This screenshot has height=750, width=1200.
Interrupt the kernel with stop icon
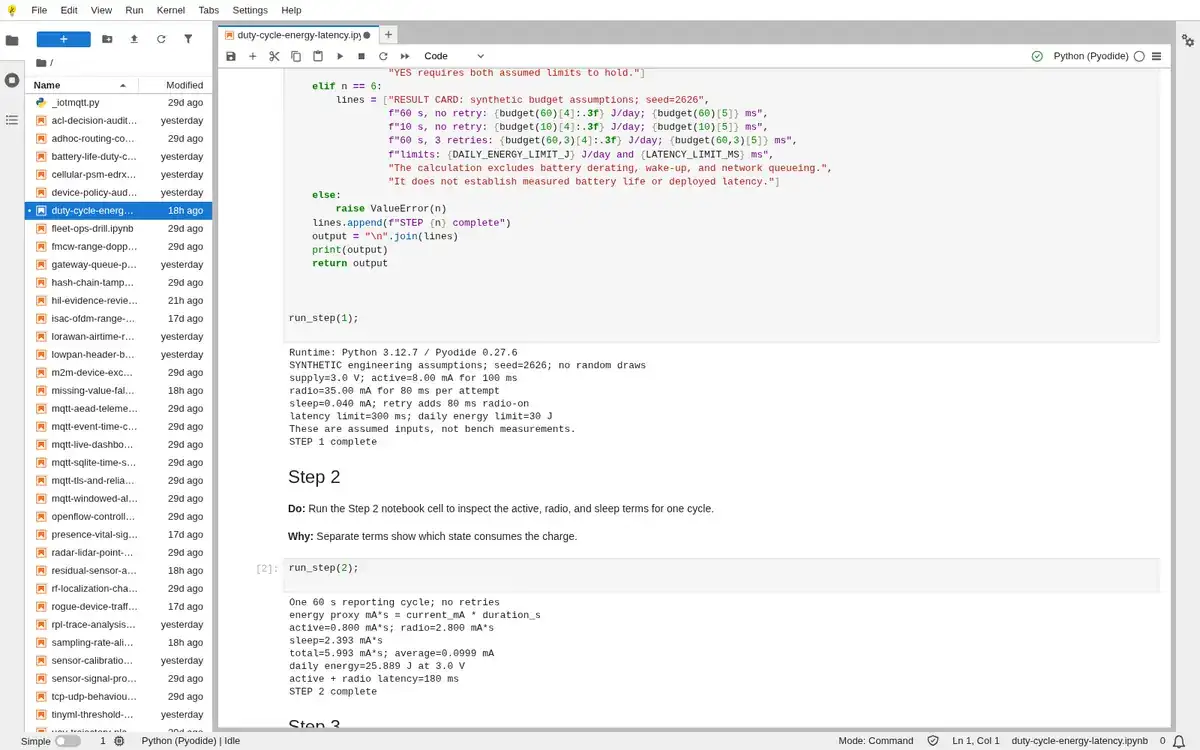(361, 56)
